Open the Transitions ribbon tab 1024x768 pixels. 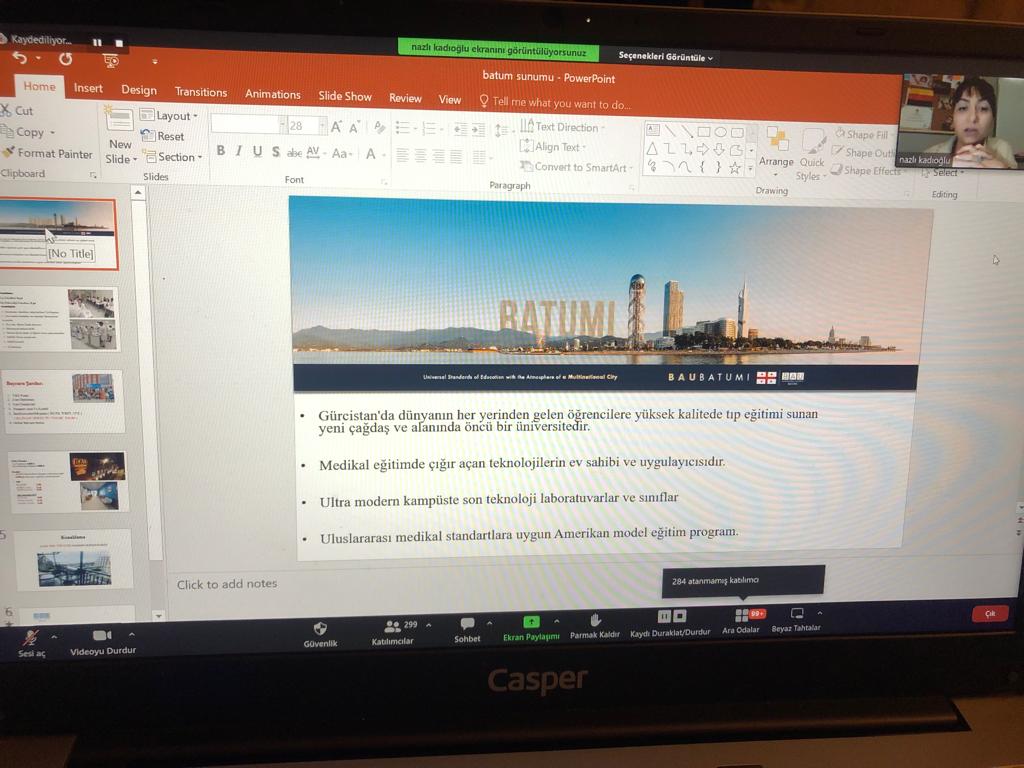coord(201,92)
